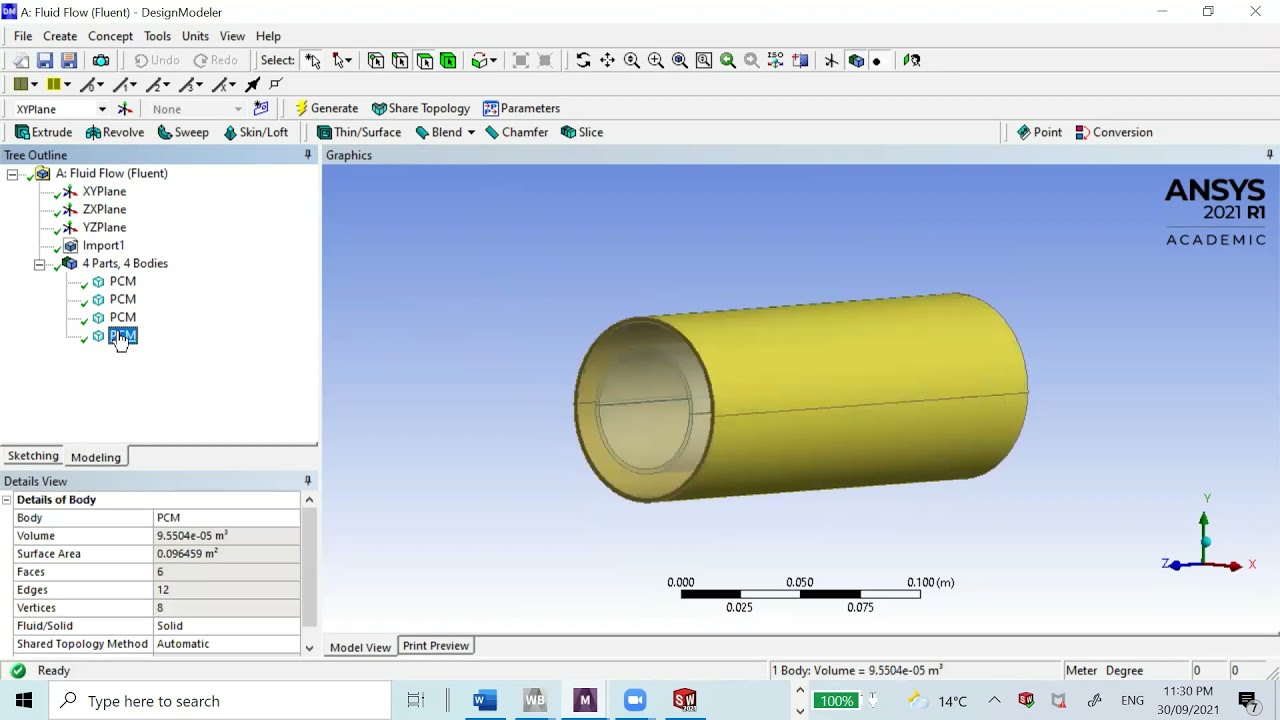
Task: Click the image capture camera icon
Action: [x=100, y=60]
